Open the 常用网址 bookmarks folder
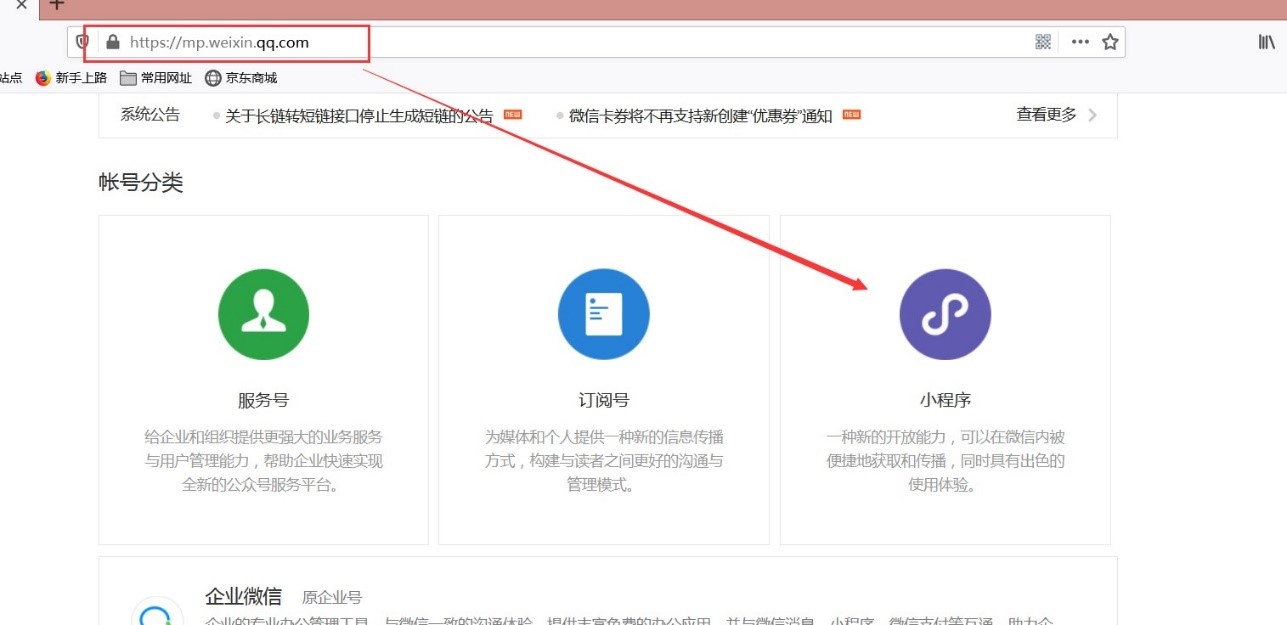1287x625 pixels. tap(155, 78)
